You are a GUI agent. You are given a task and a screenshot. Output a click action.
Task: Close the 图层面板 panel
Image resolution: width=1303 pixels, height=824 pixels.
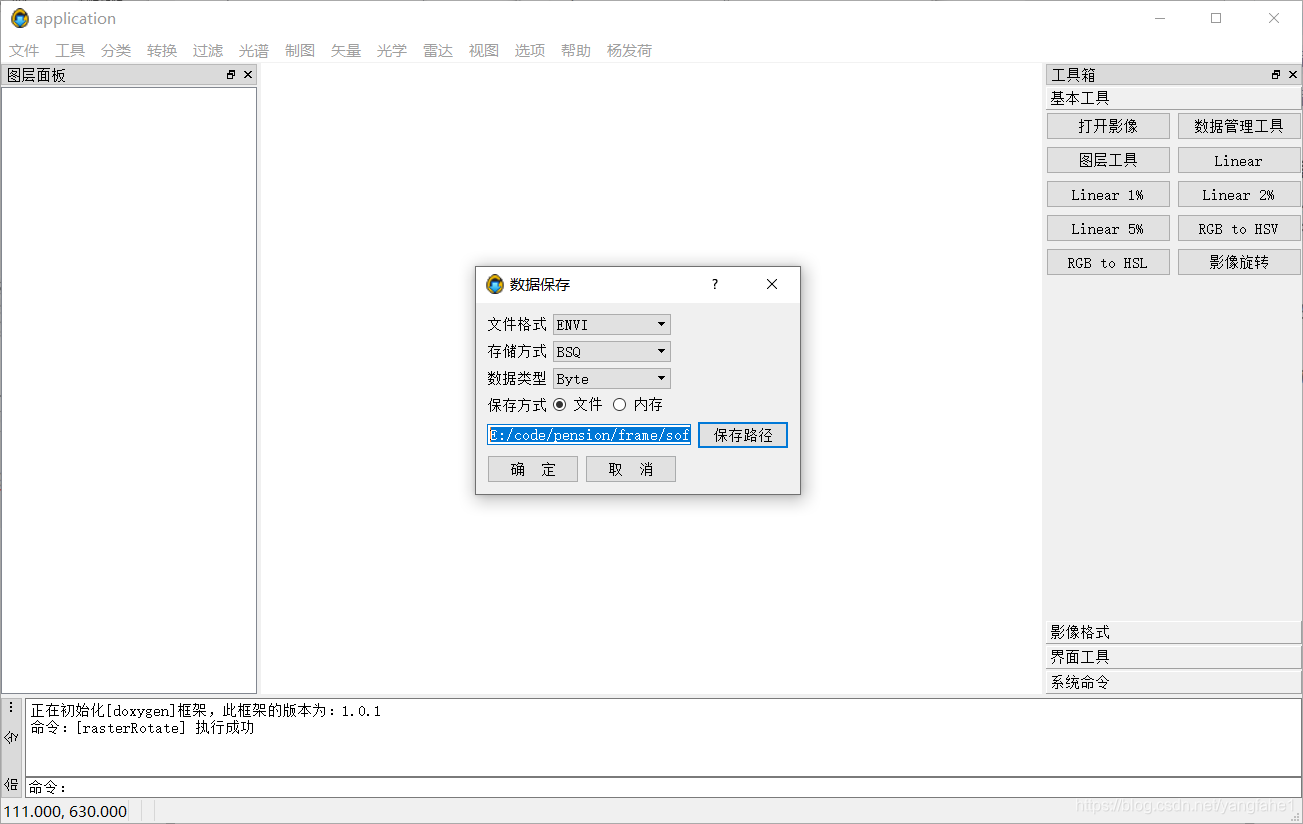coord(248,75)
